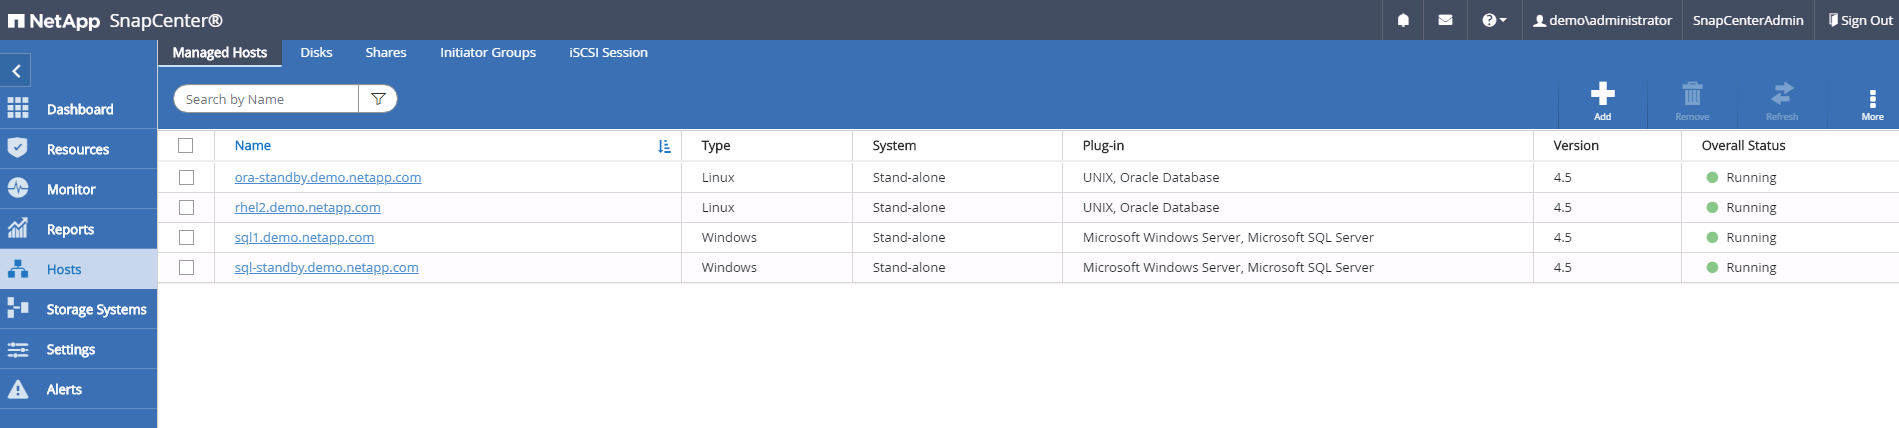
Task: Open the notifications bell icon
Action: point(1403,20)
